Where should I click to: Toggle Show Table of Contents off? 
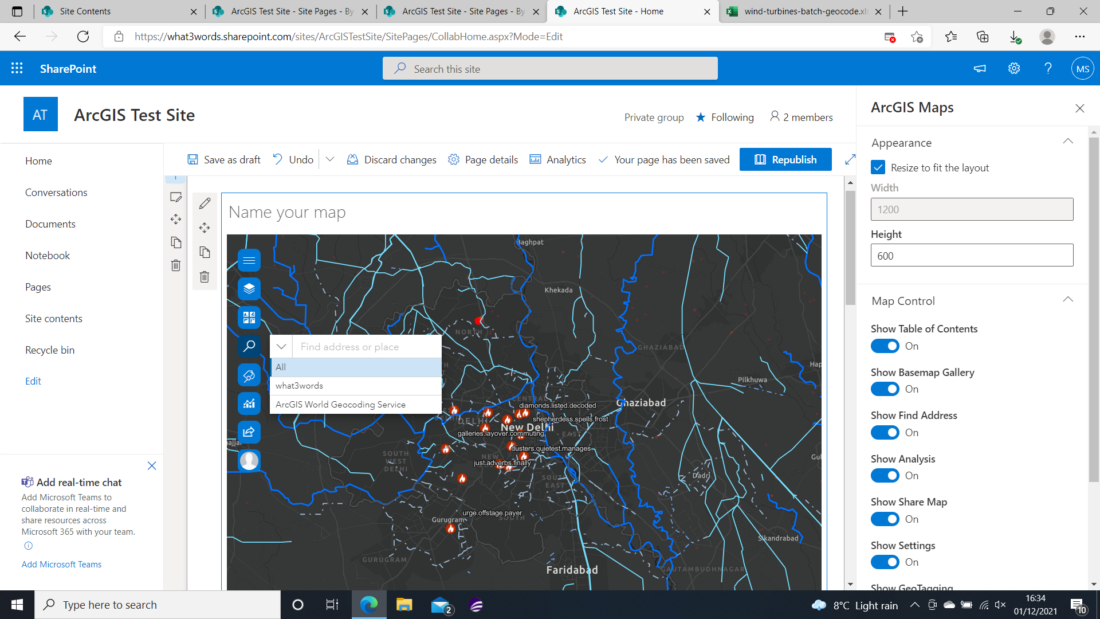point(885,346)
